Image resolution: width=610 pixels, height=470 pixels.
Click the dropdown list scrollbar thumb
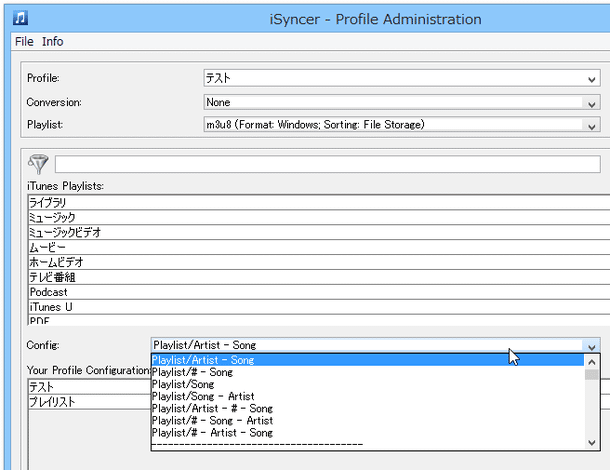(592, 375)
